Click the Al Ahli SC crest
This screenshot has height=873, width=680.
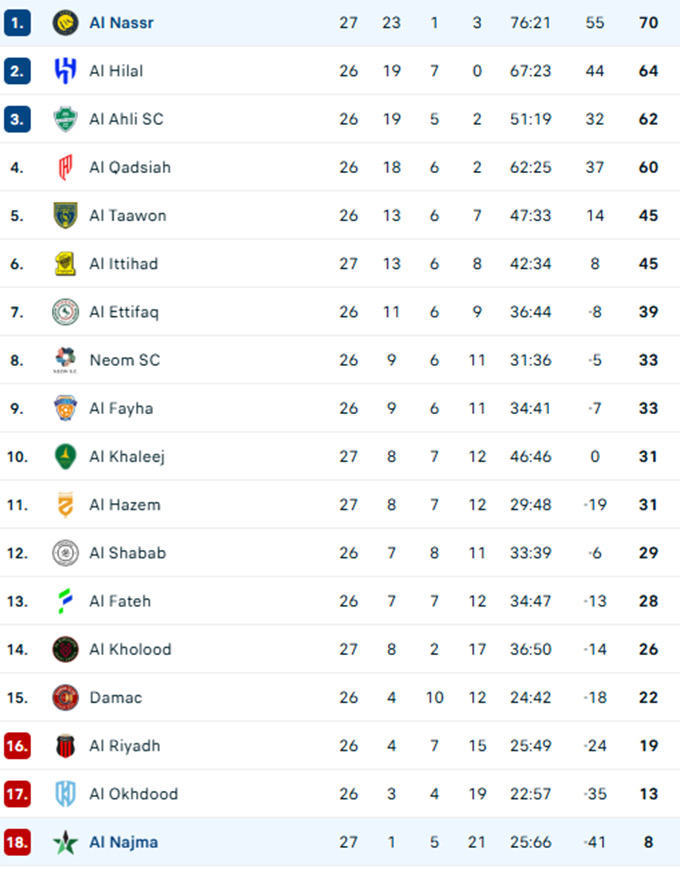click(x=65, y=119)
